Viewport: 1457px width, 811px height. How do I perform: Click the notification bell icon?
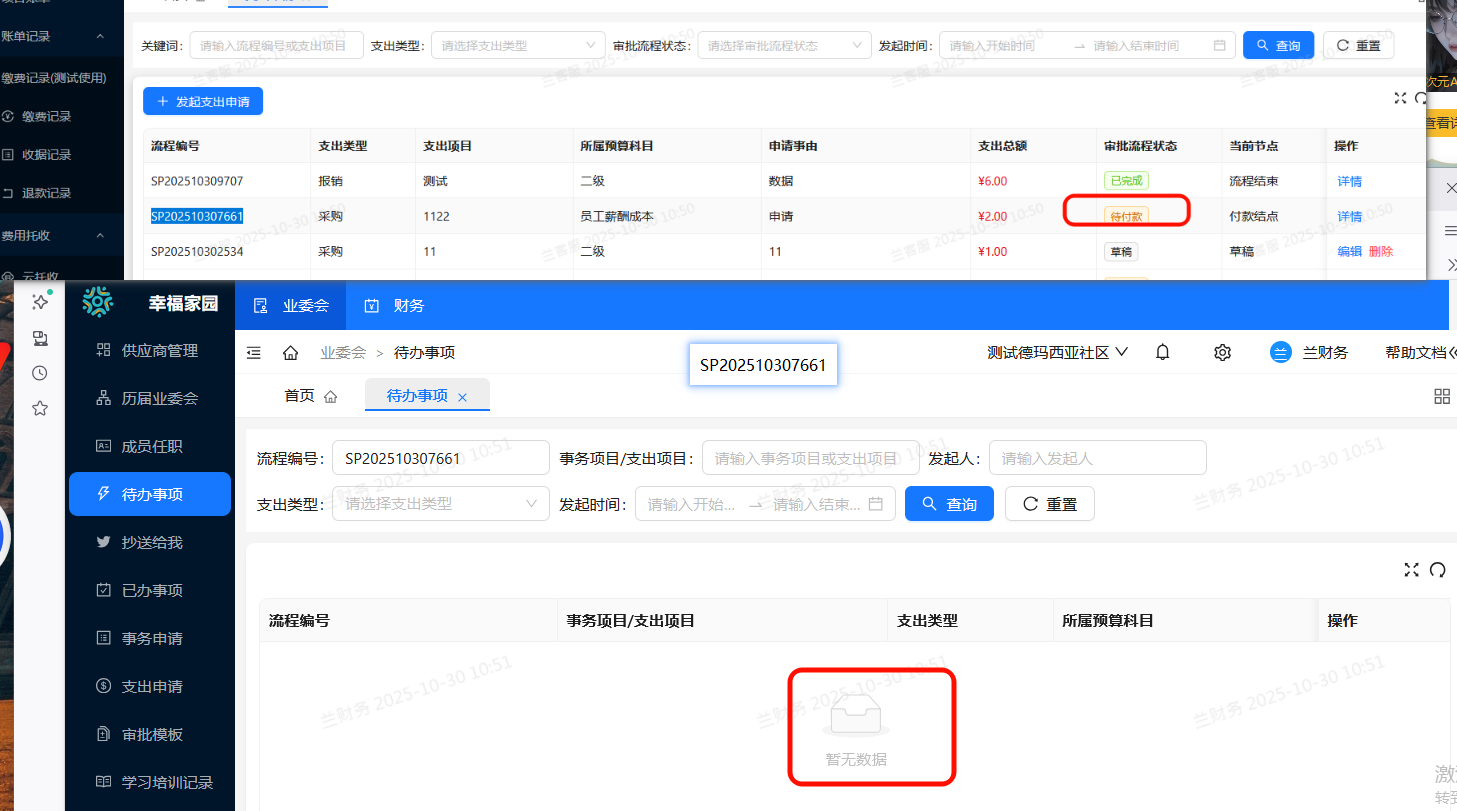pyautogui.click(x=1162, y=352)
